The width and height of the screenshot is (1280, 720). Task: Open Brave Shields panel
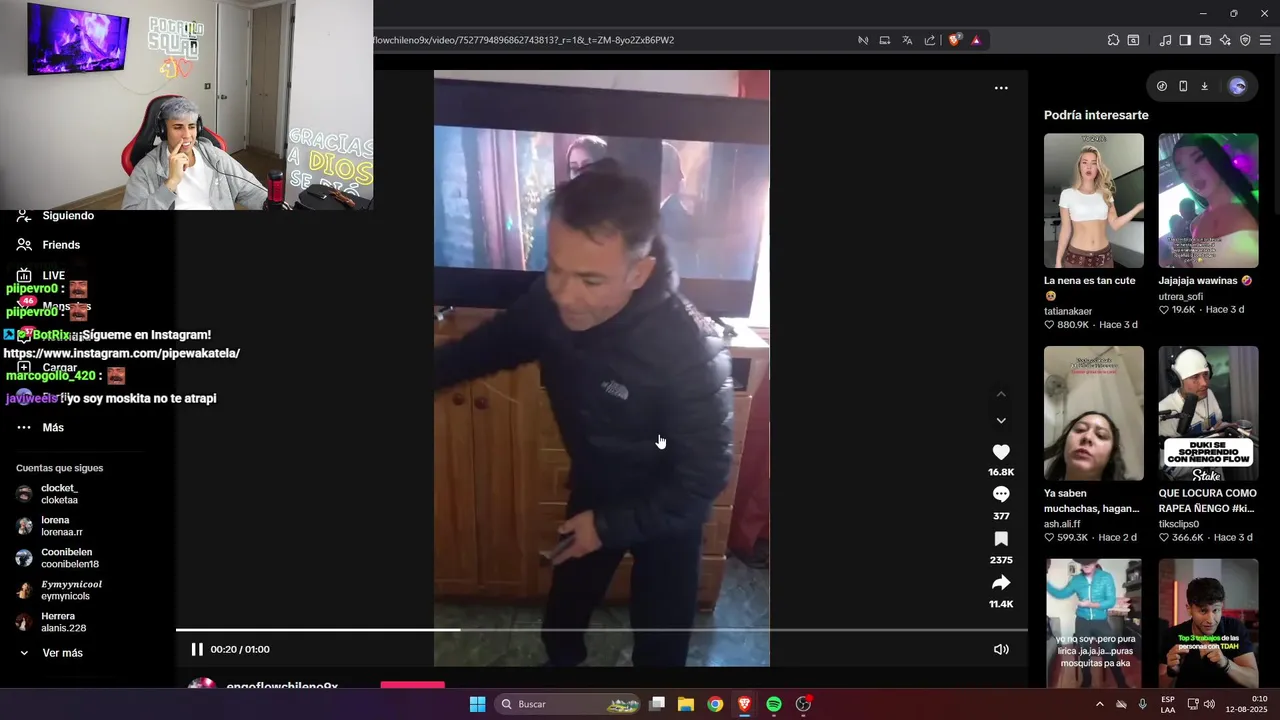[x=955, y=40]
